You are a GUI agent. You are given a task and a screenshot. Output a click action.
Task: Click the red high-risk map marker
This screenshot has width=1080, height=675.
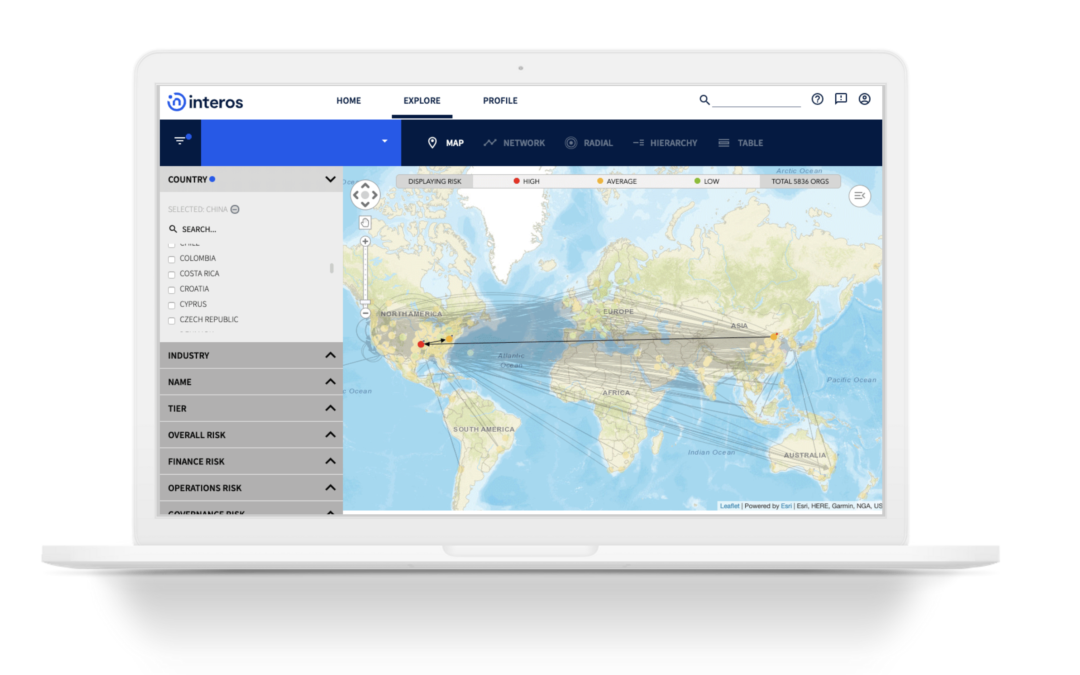click(421, 344)
